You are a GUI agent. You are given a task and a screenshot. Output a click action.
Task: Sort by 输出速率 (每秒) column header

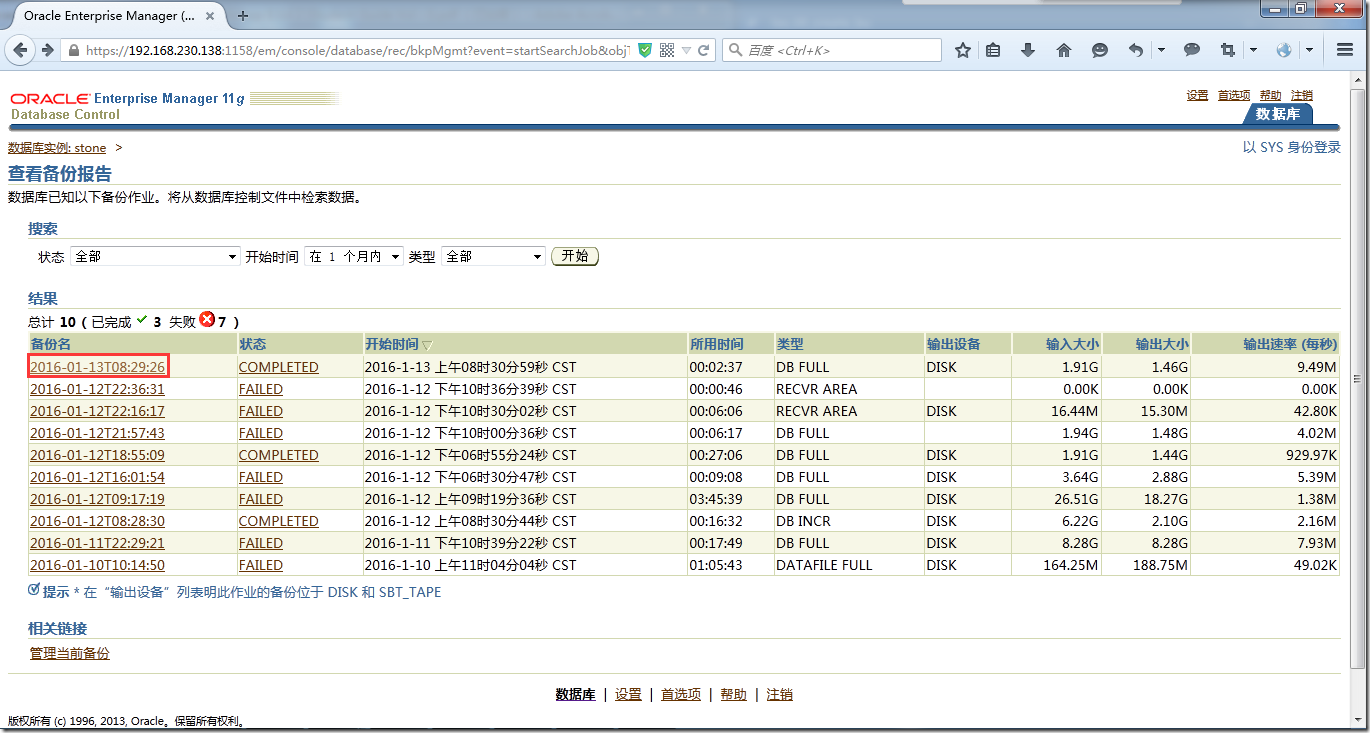(x=1290, y=344)
